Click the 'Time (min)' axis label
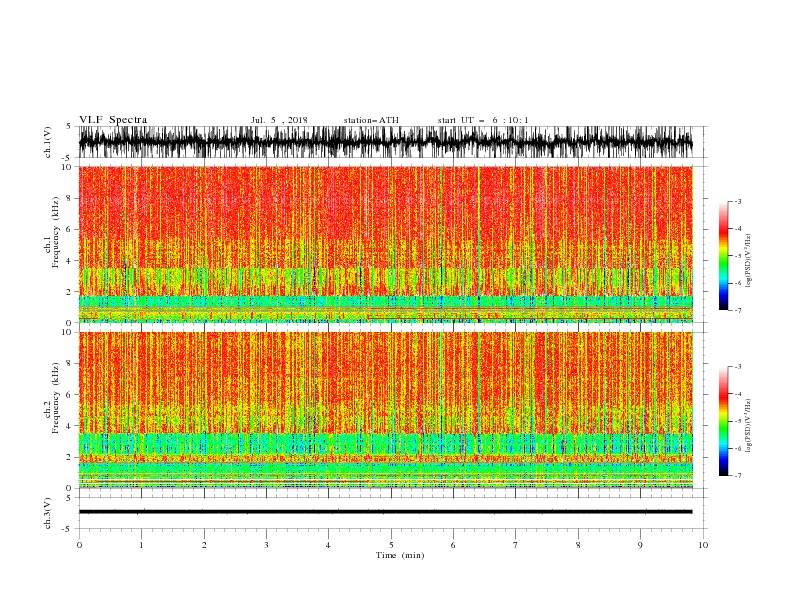This screenshot has height=612, width=792. [400, 555]
